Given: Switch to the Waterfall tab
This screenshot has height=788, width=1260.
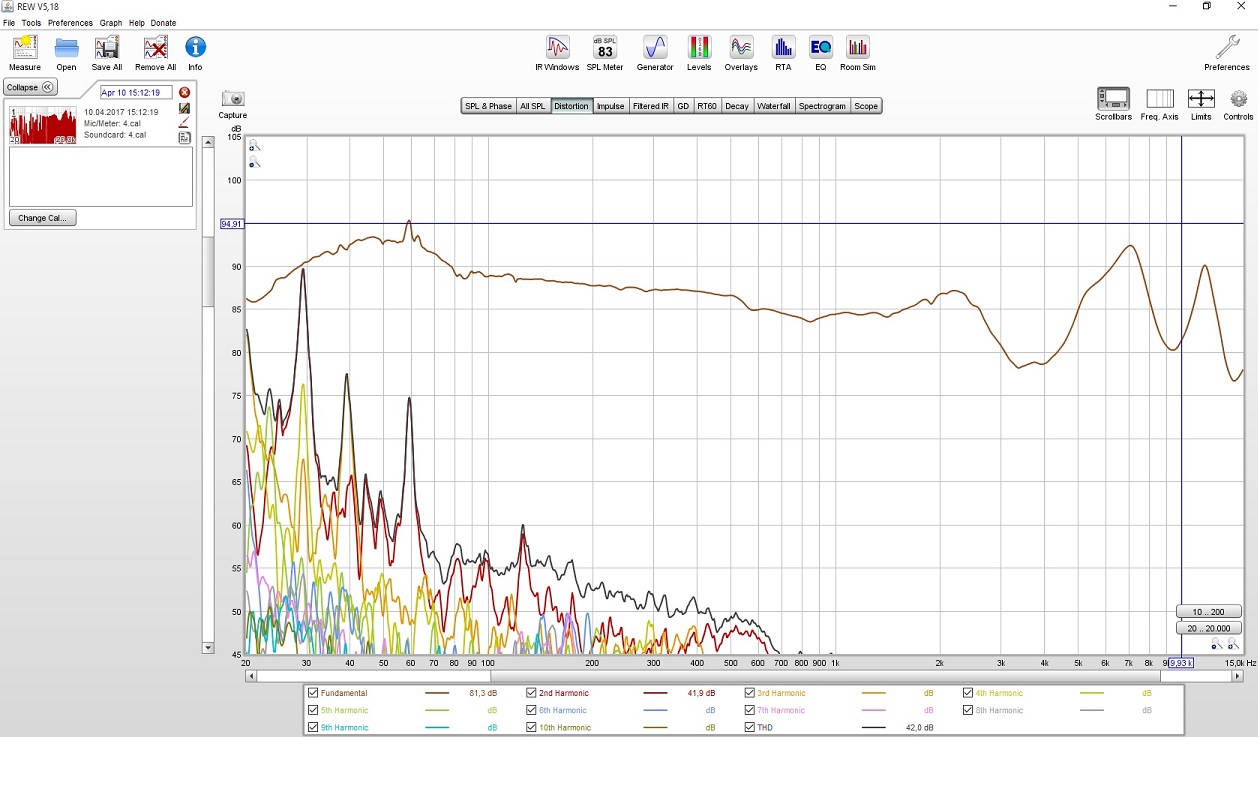Looking at the screenshot, I should pyautogui.click(x=773, y=106).
